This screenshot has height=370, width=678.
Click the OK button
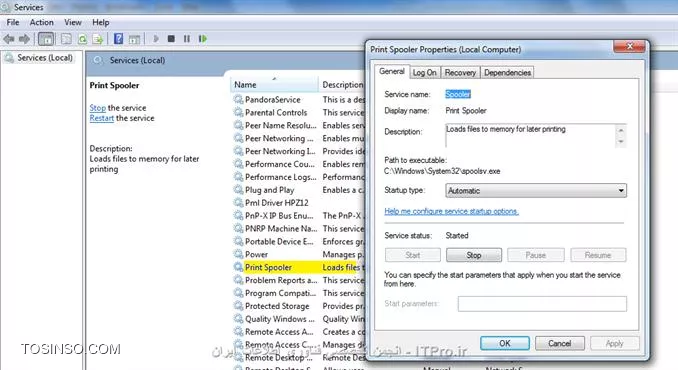click(505, 343)
